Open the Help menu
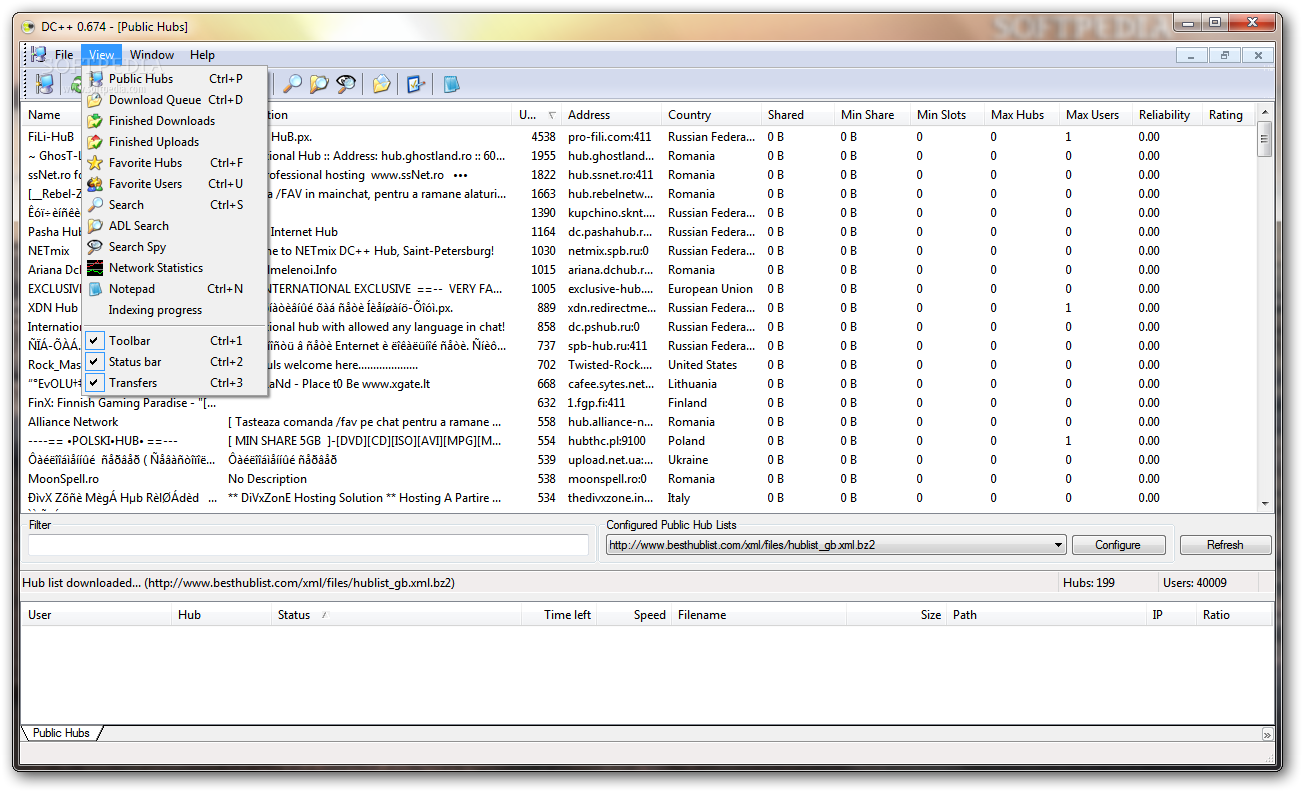 click(x=202, y=55)
